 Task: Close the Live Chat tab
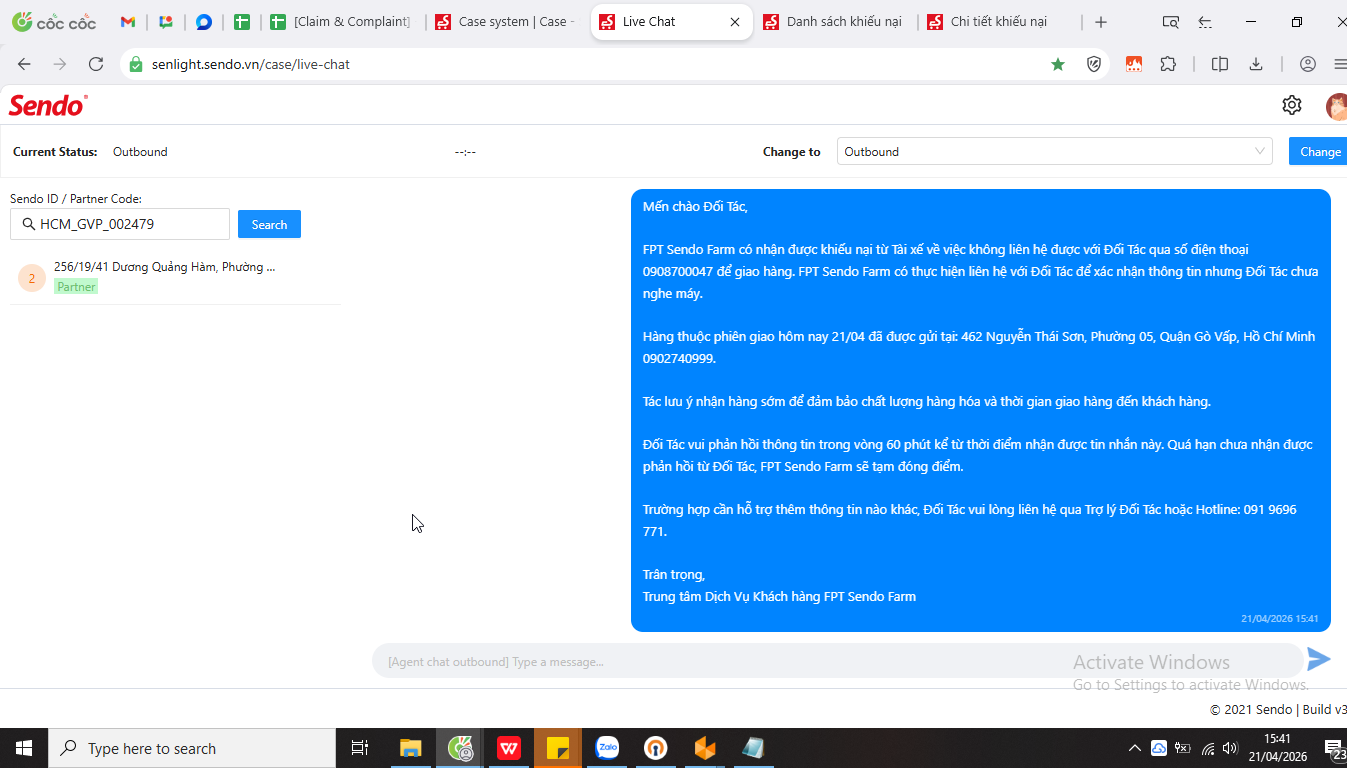pyautogui.click(x=735, y=22)
